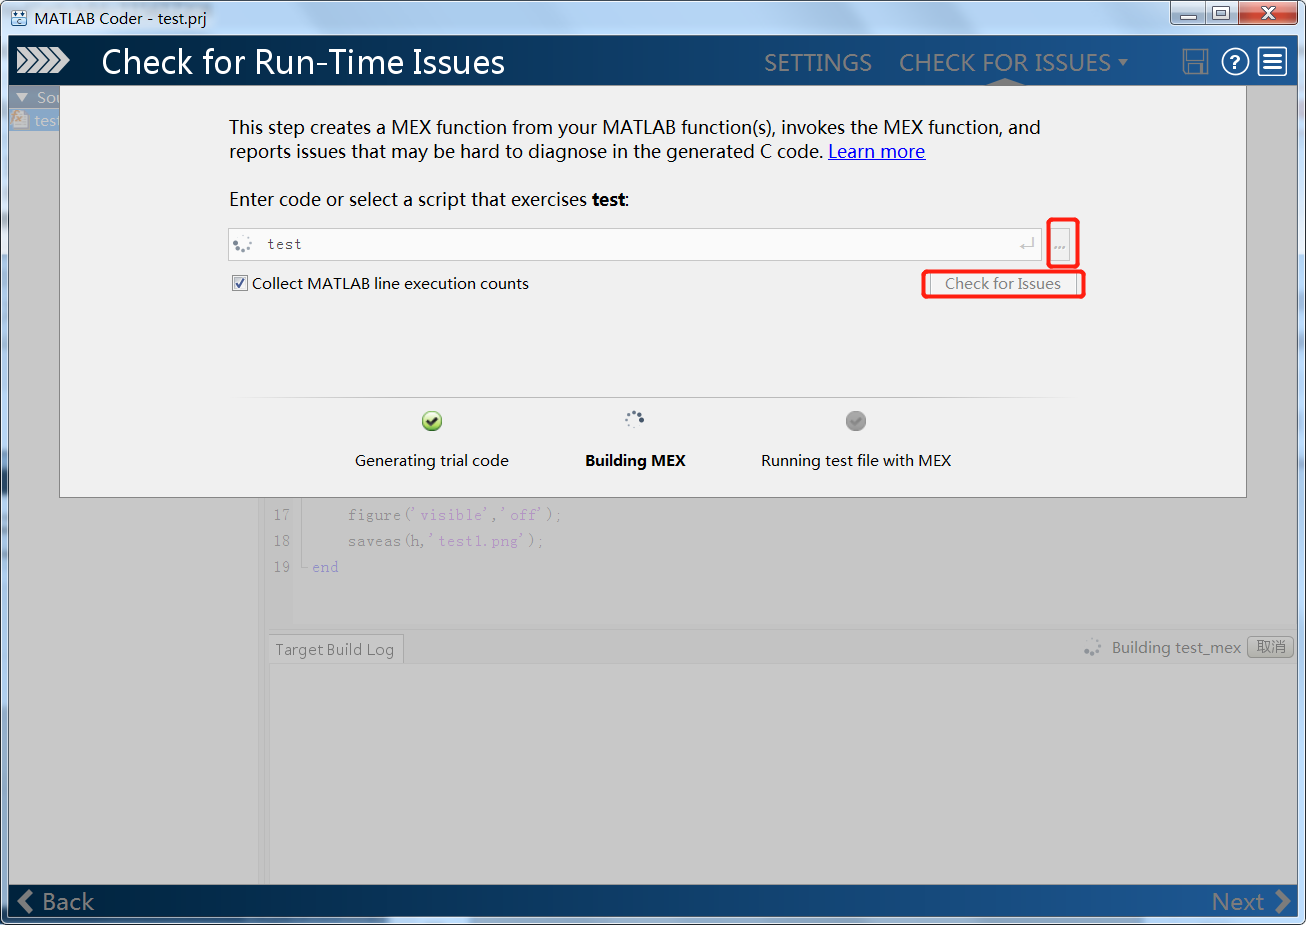Click the Running test file status icon

(x=856, y=421)
